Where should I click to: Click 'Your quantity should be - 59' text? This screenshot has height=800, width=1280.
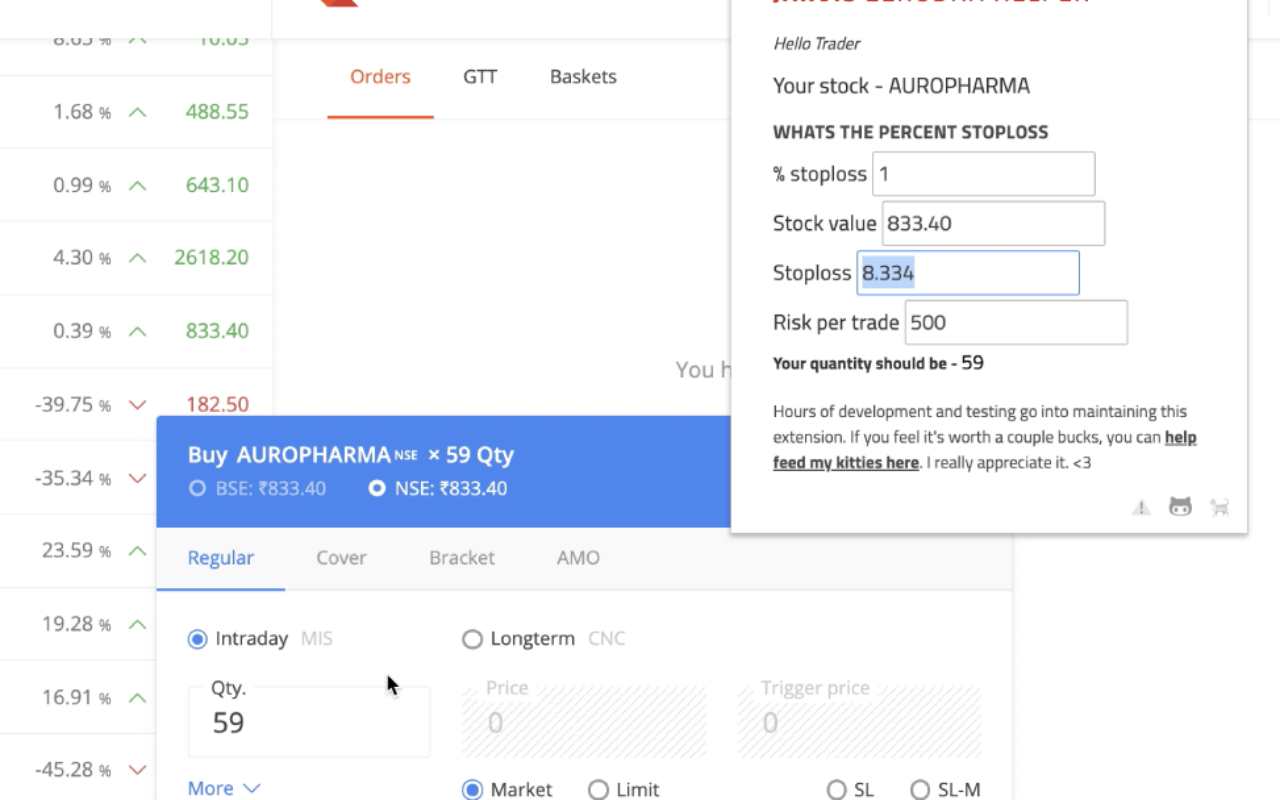(x=878, y=363)
